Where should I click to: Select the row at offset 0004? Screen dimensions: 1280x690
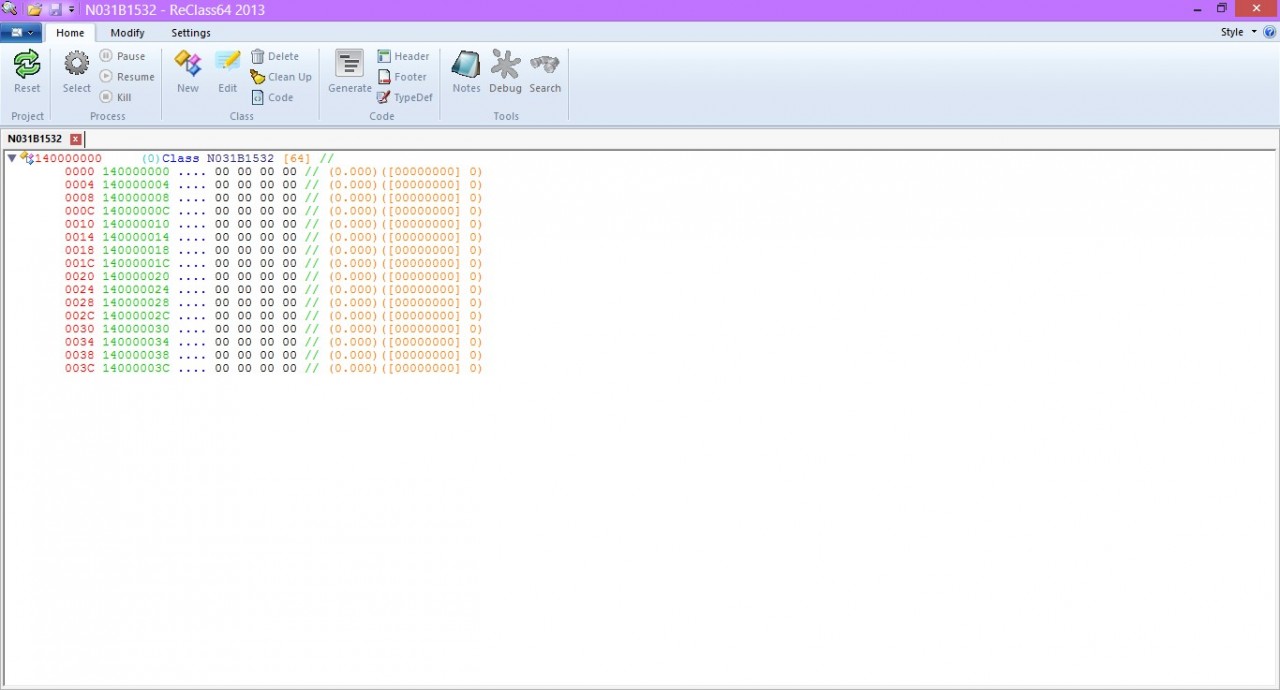pos(273,185)
